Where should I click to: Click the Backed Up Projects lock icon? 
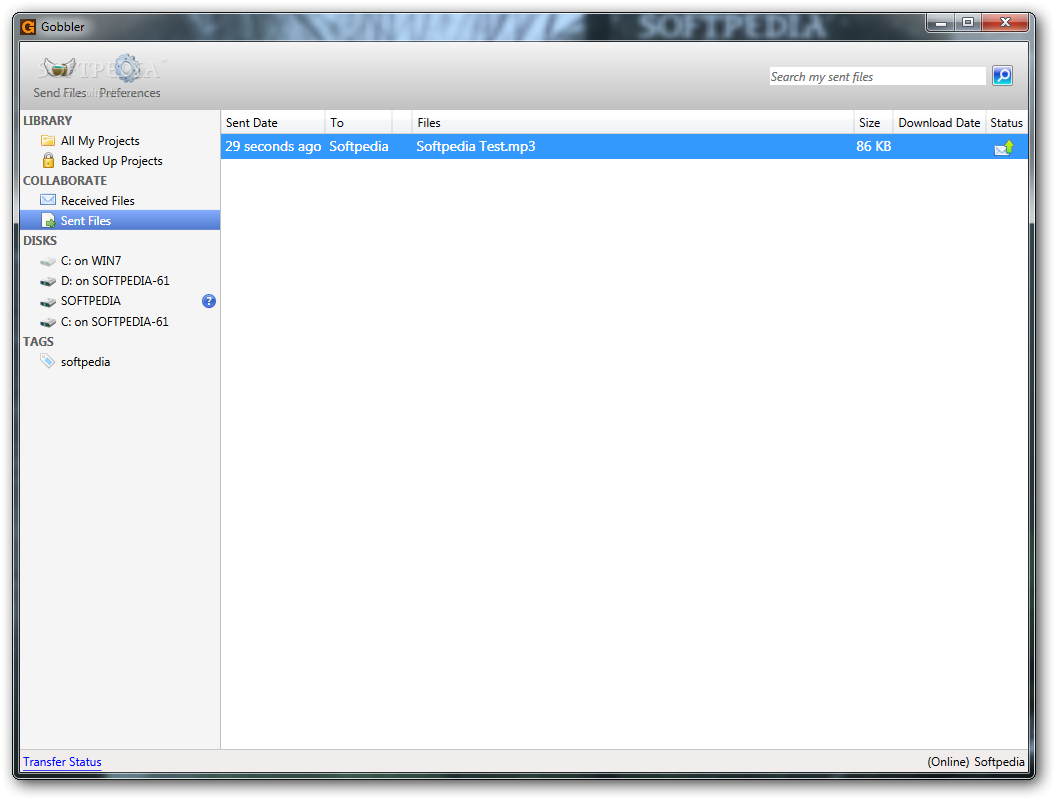(x=48, y=160)
